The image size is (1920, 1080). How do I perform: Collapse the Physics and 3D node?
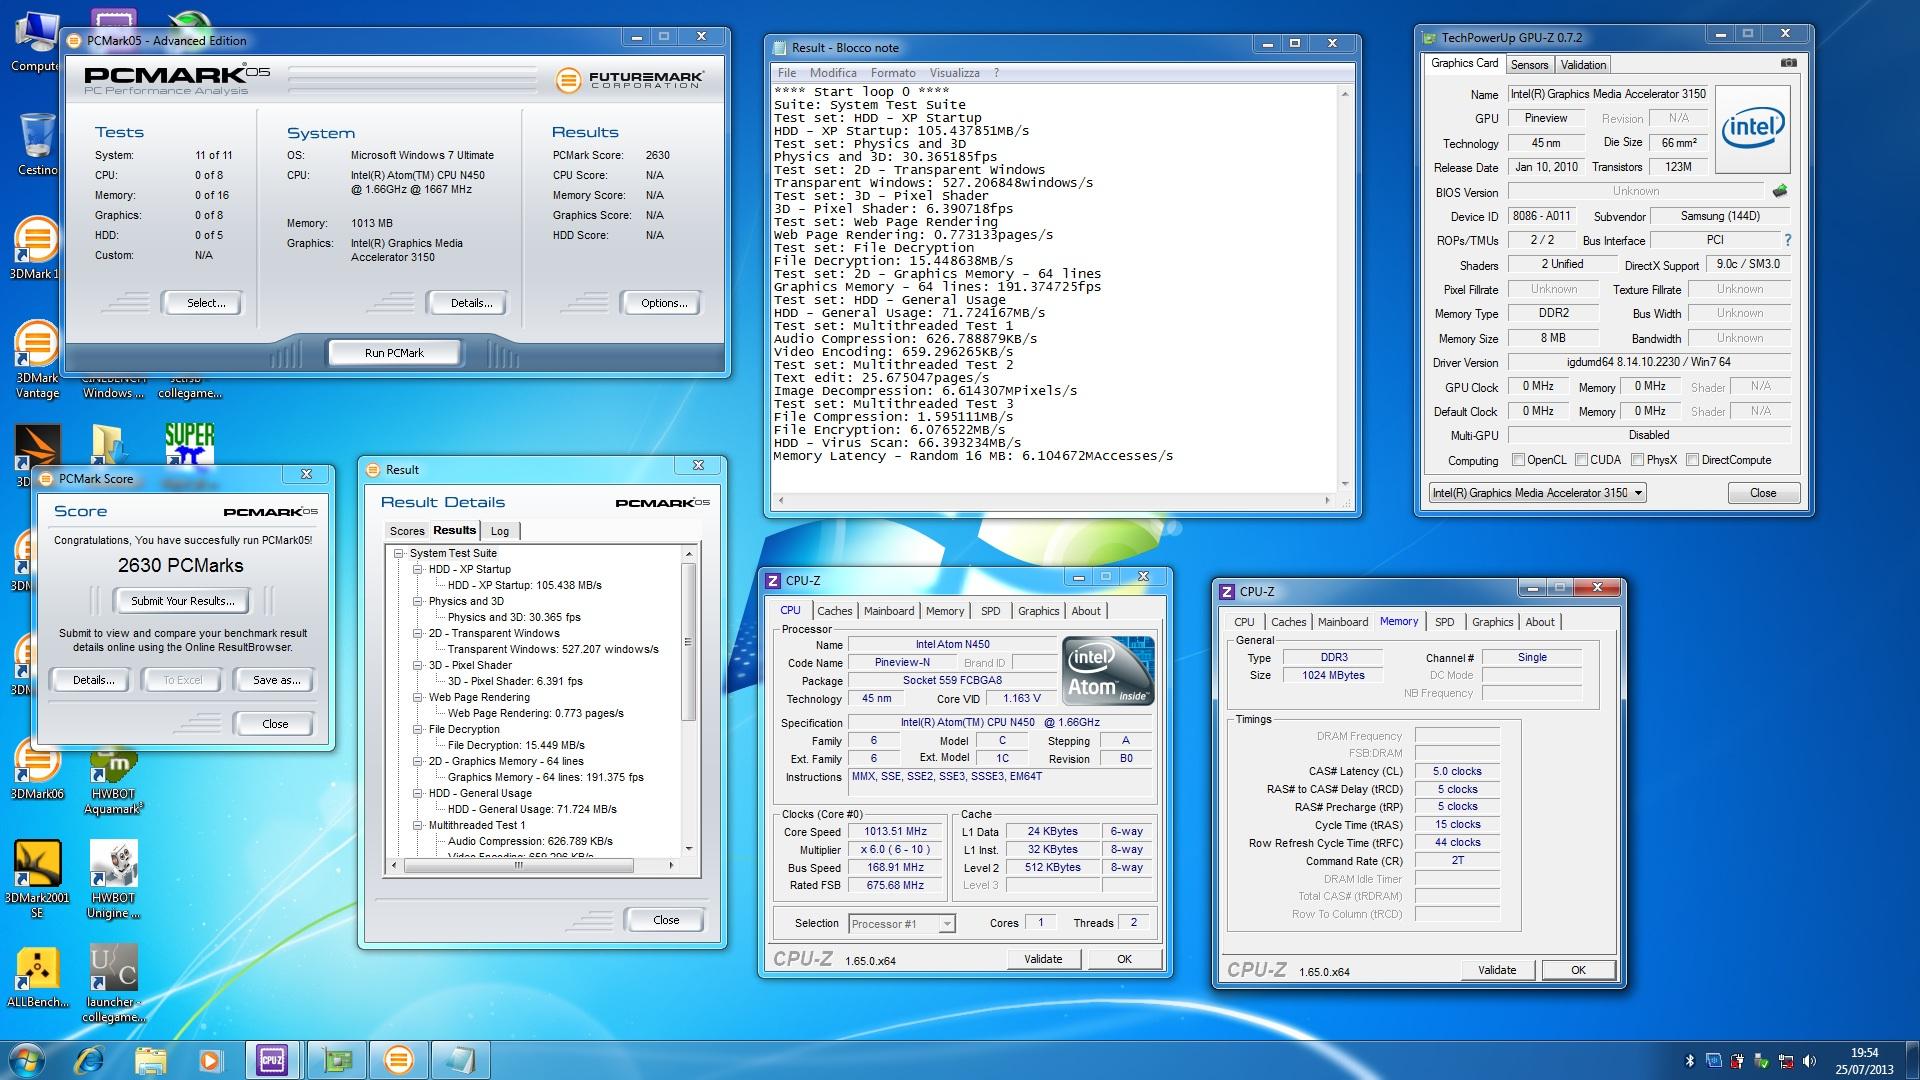pos(418,601)
